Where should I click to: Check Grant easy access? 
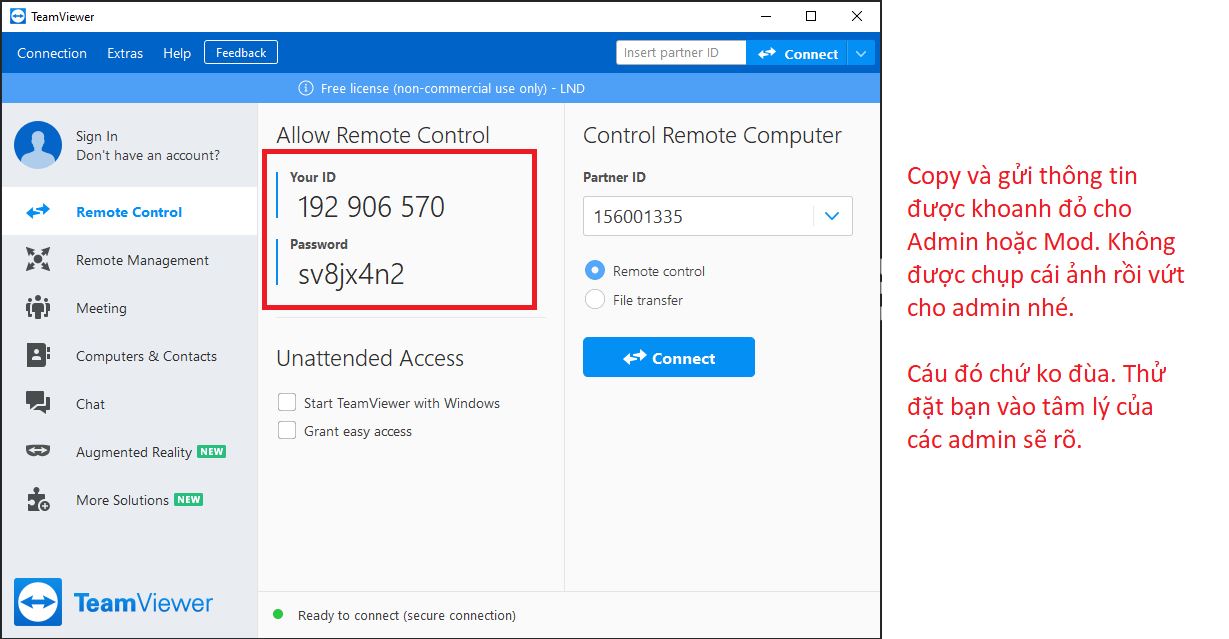click(287, 431)
